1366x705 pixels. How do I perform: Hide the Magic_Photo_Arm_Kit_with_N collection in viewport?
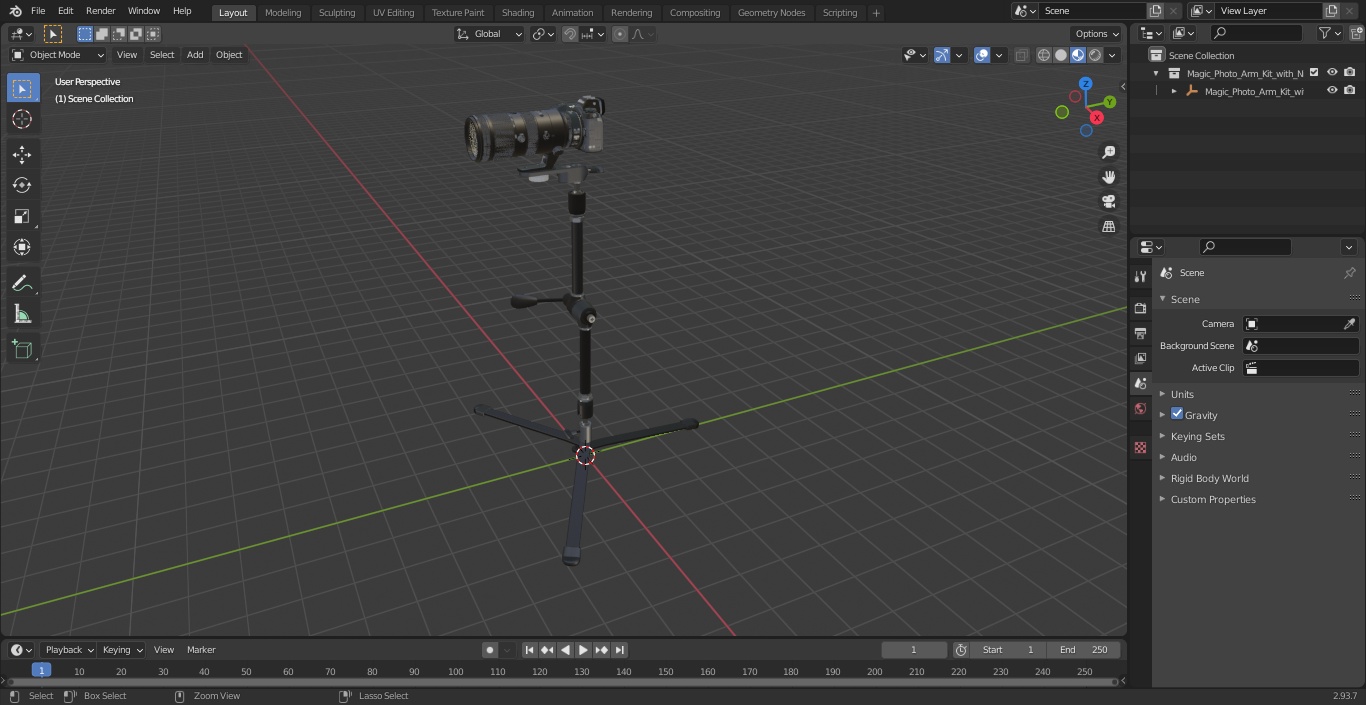[x=1332, y=73]
